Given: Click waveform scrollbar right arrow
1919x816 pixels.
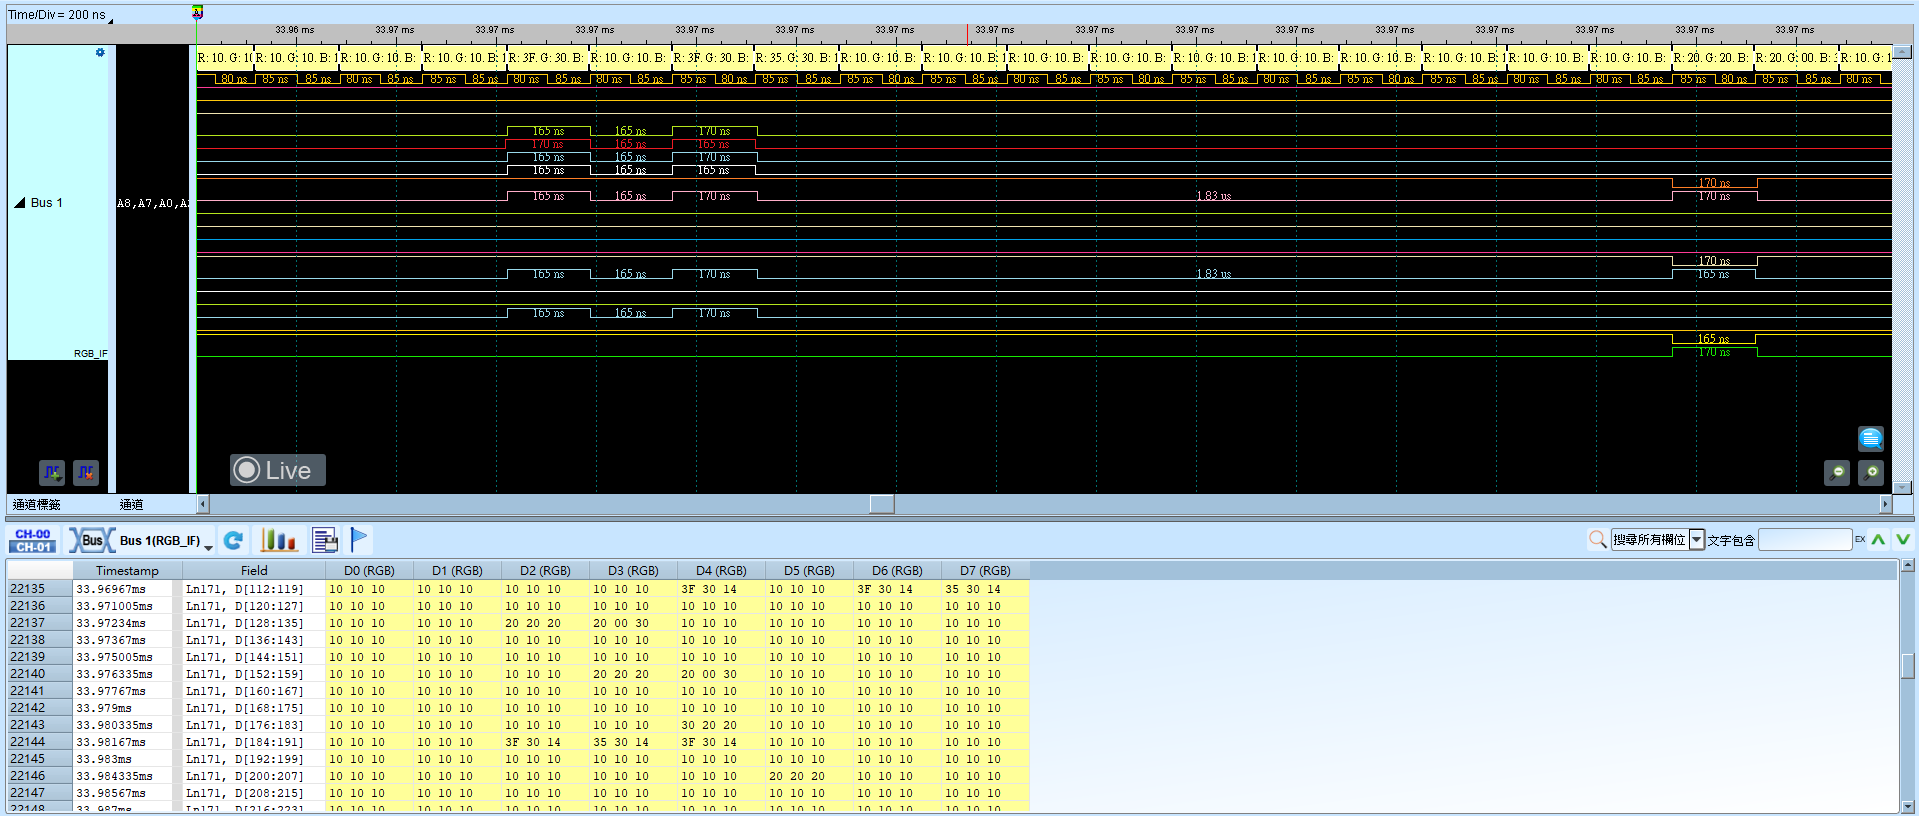Looking at the screenshot, I should pyautogui.click(x=1885, y=504).
